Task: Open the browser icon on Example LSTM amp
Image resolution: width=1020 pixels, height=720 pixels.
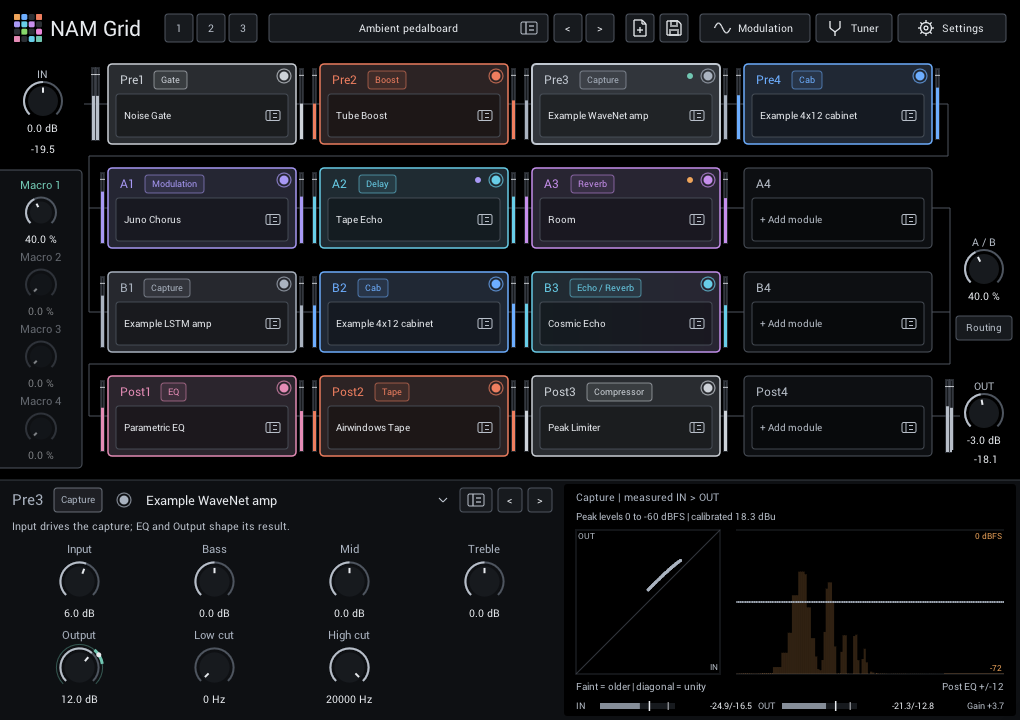Action: (273, 323)
